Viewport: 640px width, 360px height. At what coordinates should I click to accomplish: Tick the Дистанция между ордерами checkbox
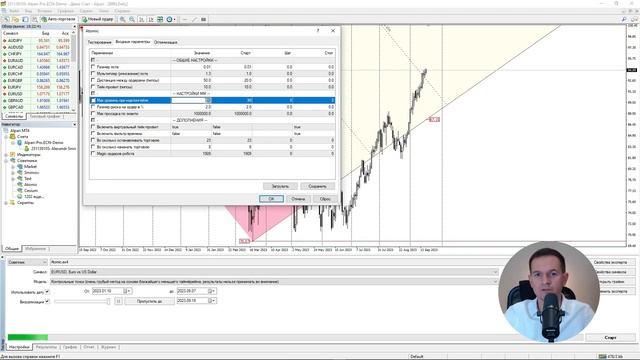tap(93, 80)
